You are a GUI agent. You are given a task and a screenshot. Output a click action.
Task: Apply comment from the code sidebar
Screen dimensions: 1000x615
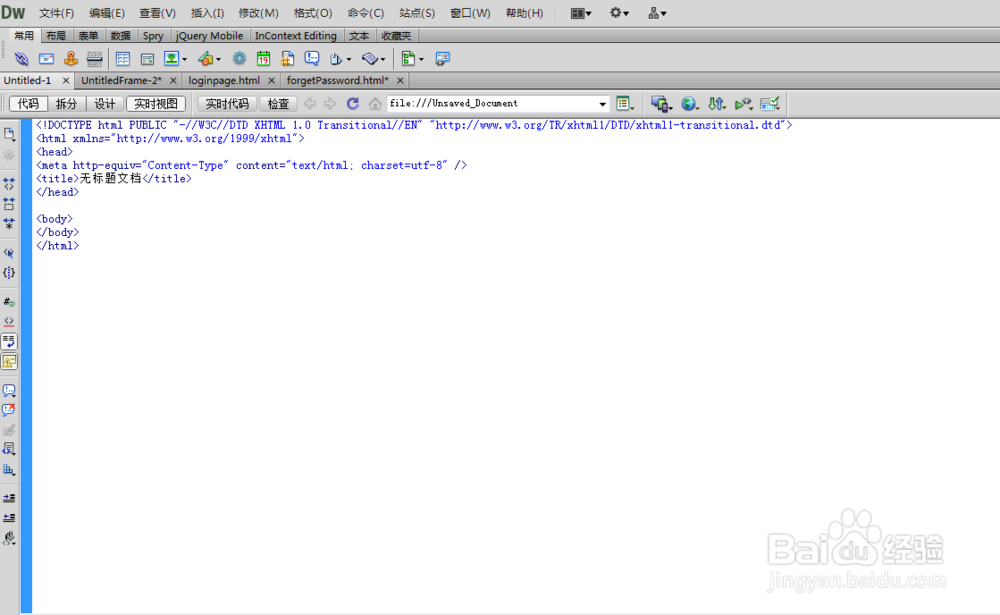[x=9, y=390]
